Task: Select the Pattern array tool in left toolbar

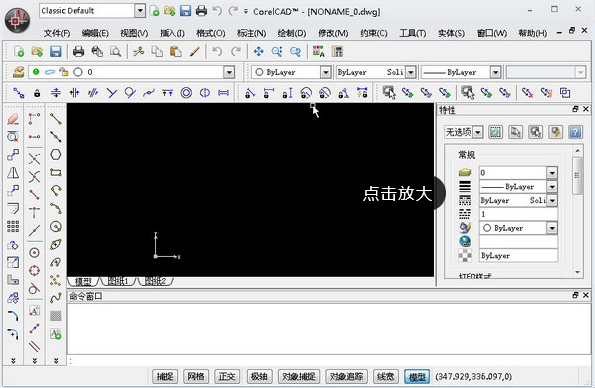Action: coord(13,227)
